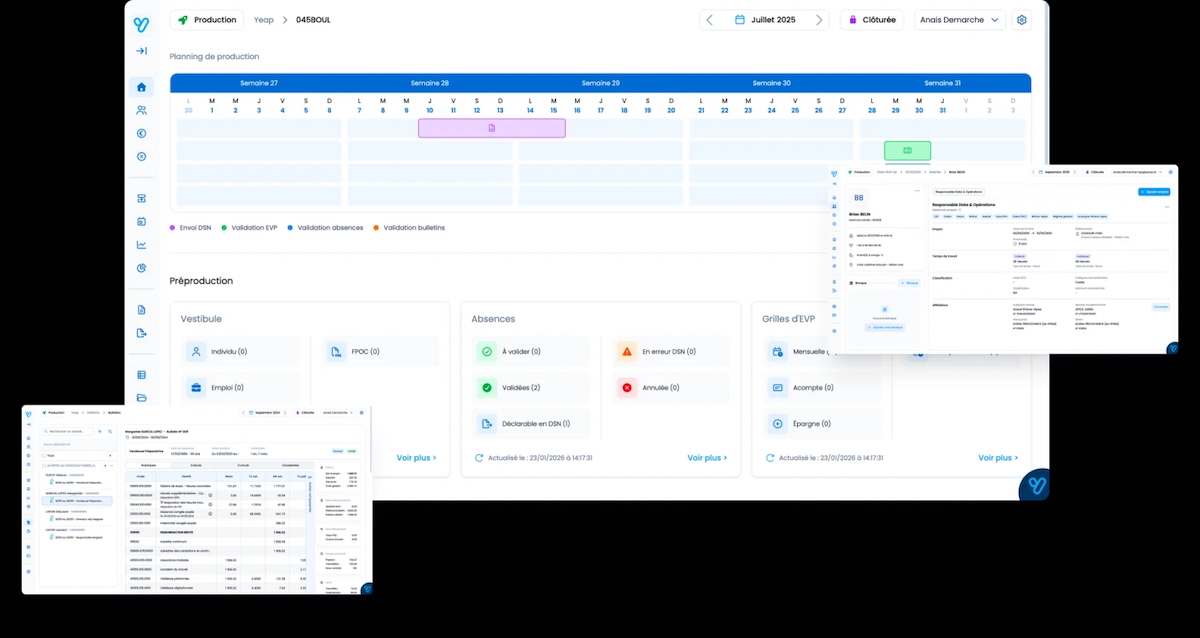Open the Home icon in main sidebar
This screenshot has width=1200, height=638.
[x=141, y=87]
